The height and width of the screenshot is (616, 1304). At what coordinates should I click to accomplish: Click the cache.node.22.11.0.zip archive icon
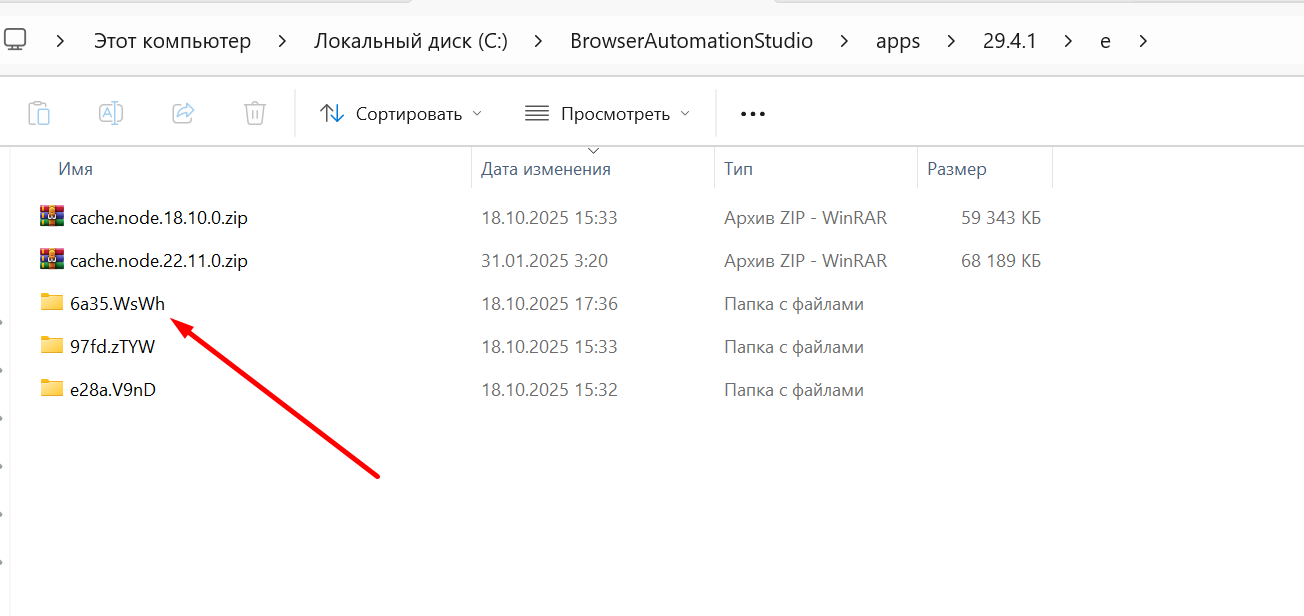52,260
